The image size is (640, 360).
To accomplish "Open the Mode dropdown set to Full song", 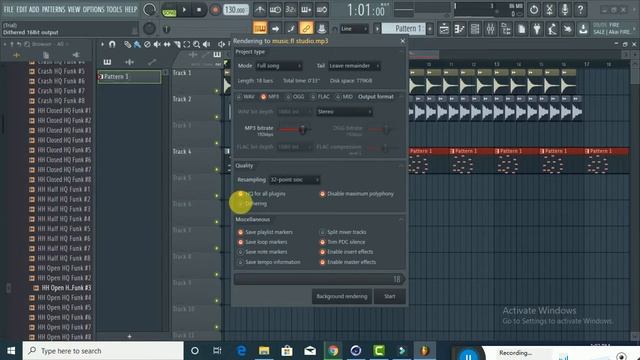I will (279, 66).
